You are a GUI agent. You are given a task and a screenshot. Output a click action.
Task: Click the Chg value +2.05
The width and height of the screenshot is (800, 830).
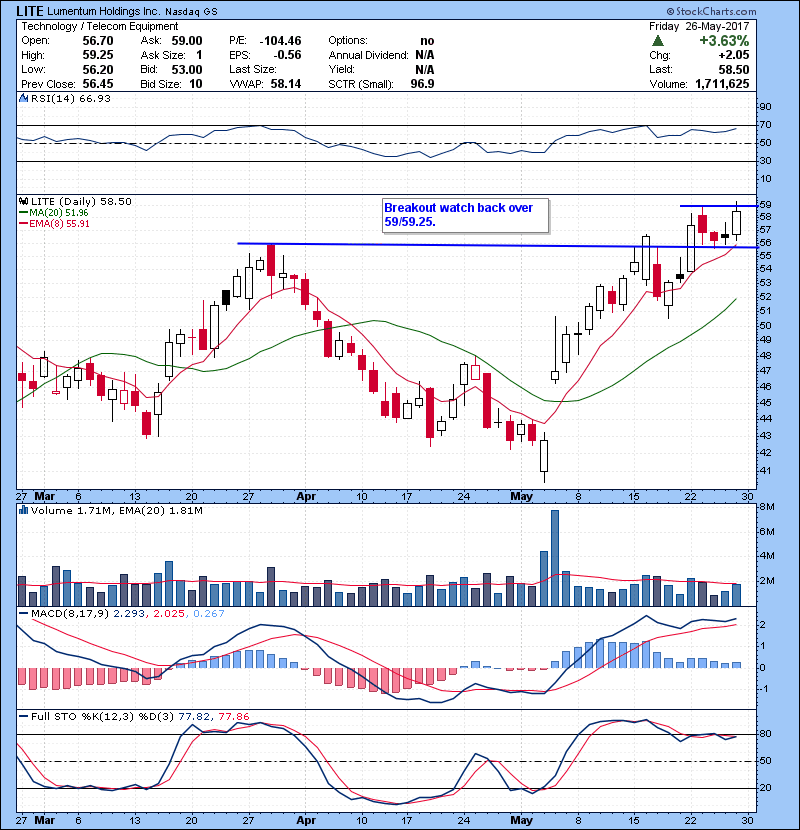(x=734, y=55)
